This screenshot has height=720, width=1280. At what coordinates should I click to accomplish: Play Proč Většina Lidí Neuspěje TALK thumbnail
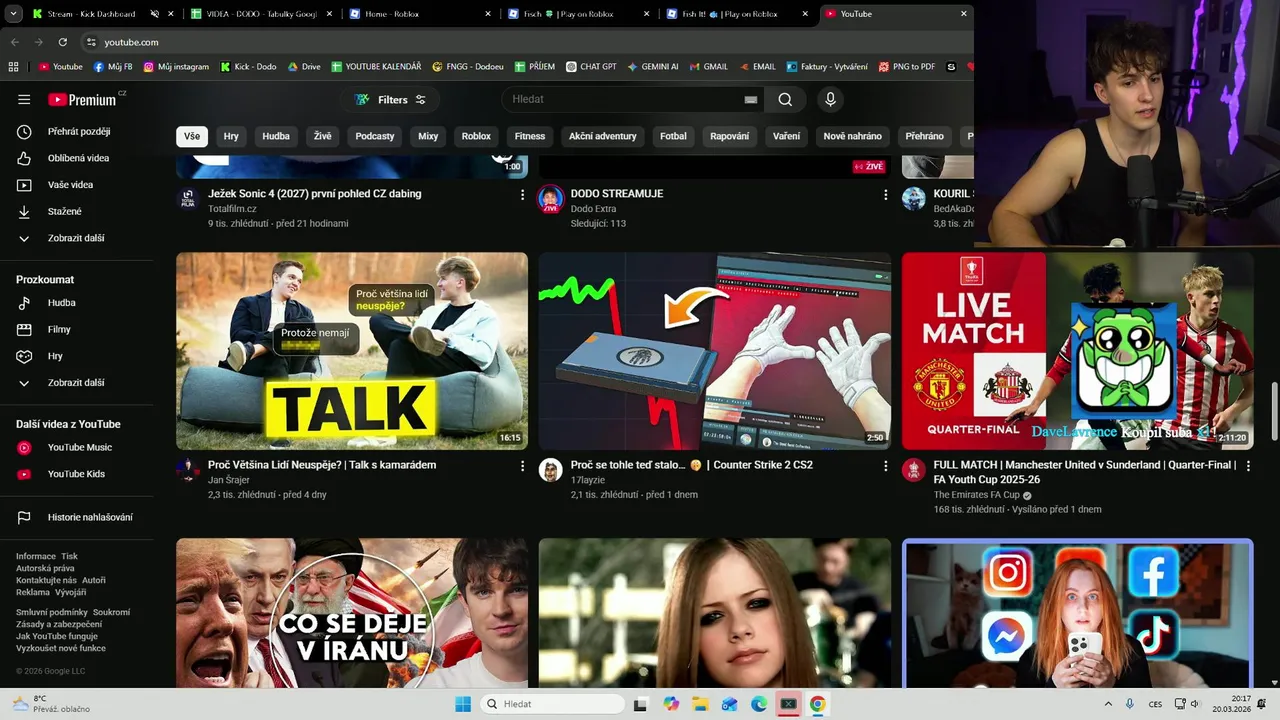click(x=352, y=351)
